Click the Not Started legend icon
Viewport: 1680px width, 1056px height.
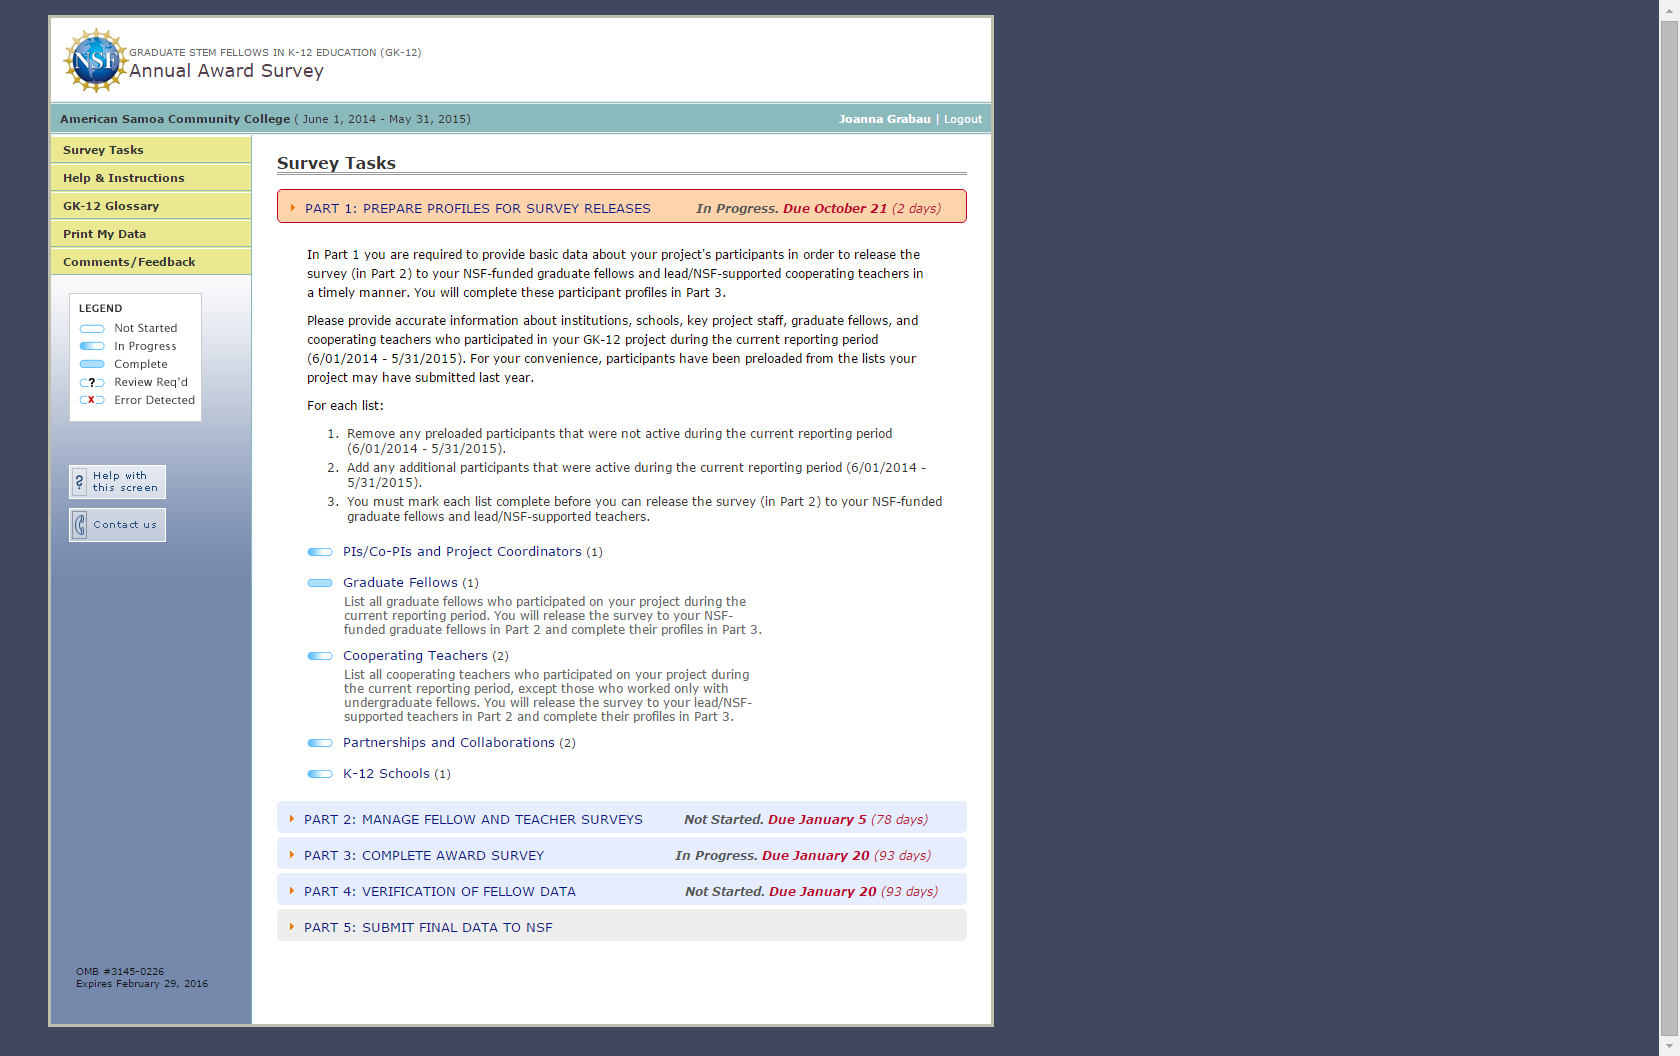(x=92, y=329)
